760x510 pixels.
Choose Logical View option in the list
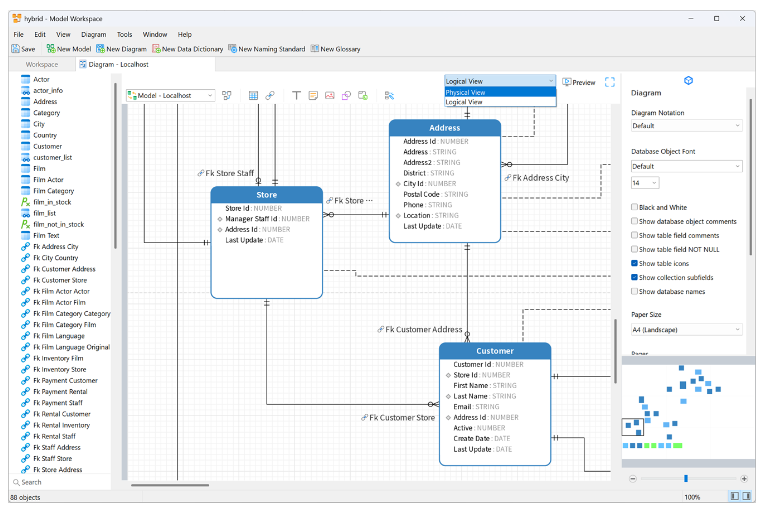(500, 102)
